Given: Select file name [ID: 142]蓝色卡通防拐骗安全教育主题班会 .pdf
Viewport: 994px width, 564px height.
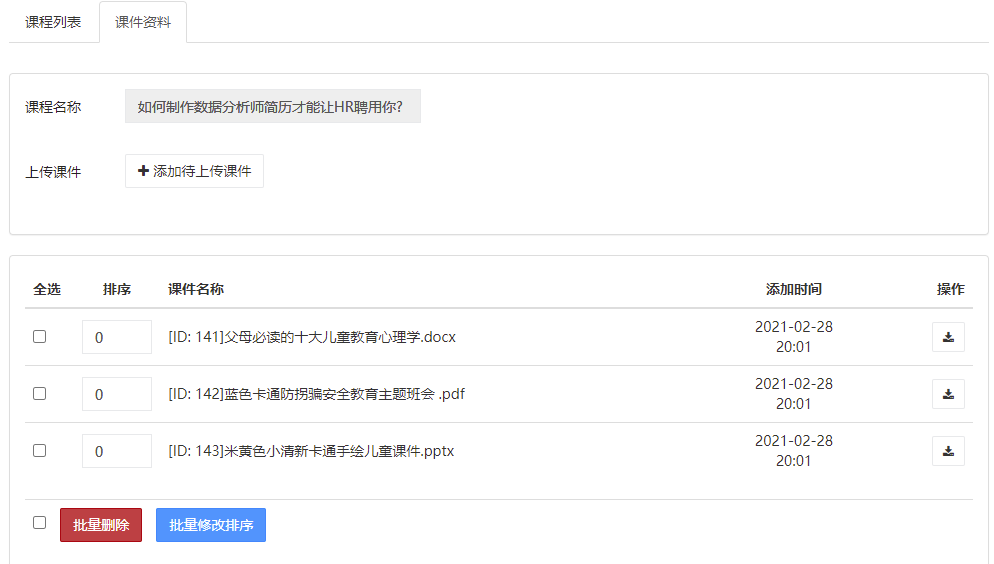Looking at the screenshot, I should (x=316, y=394).
